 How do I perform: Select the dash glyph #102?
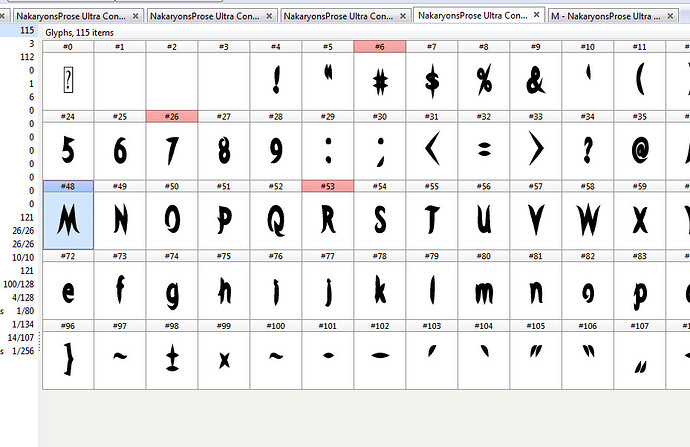click(380, 360)
